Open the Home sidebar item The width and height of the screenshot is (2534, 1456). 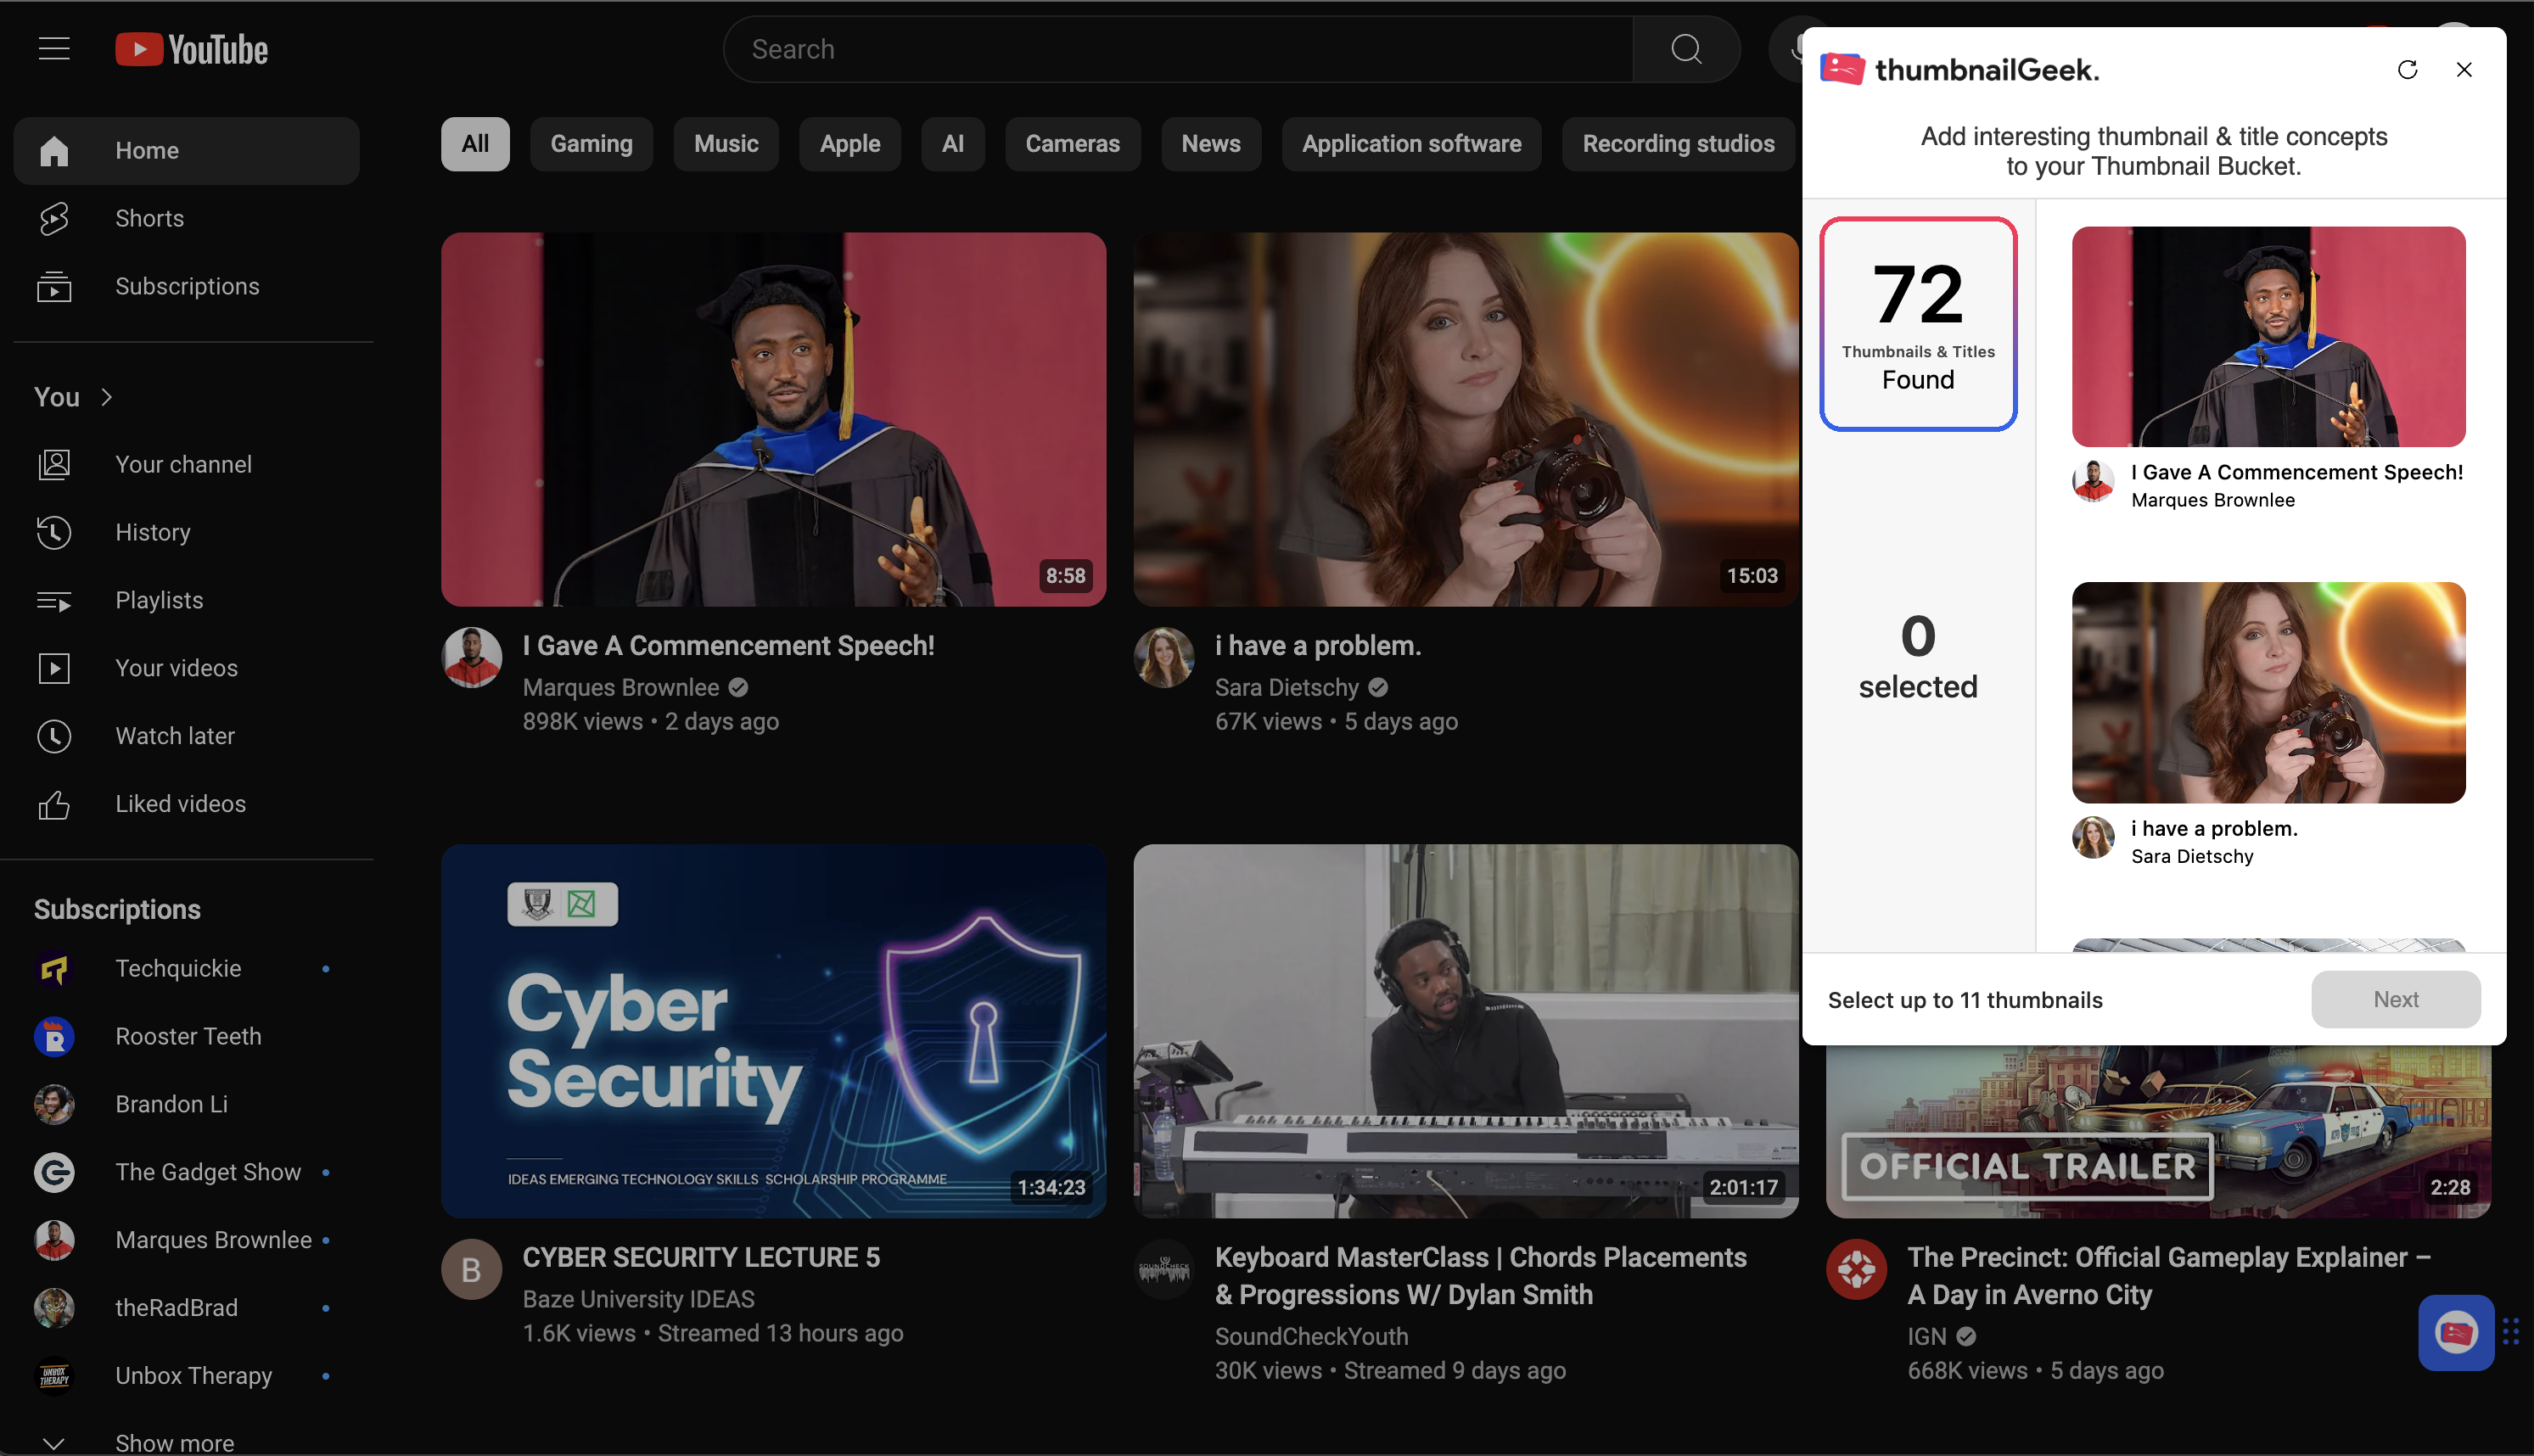(x=187, y=150)
